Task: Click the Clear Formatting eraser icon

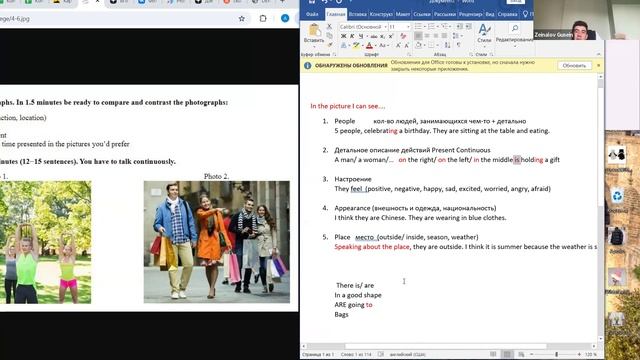Action: point(403,36)
